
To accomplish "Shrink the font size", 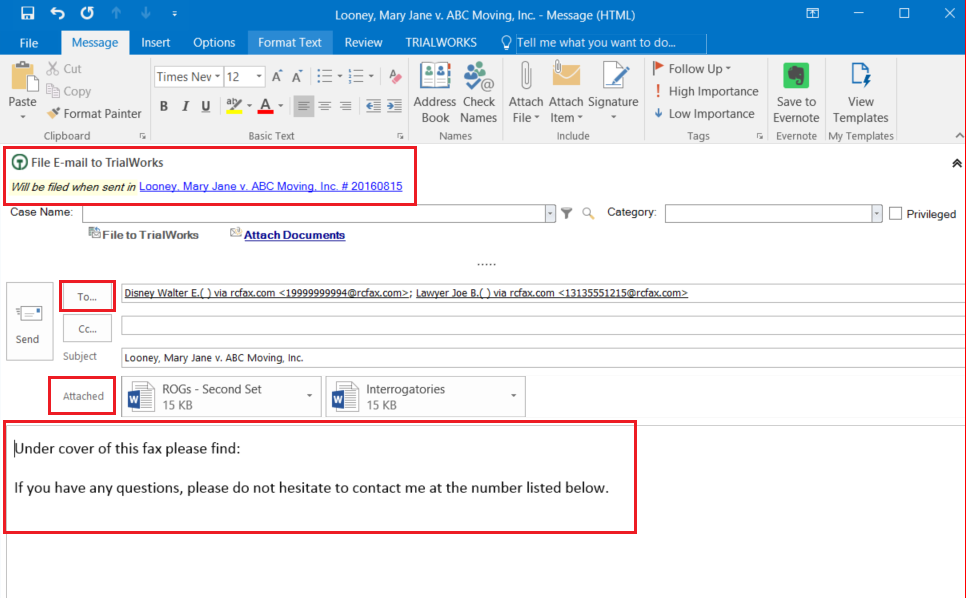I will pyautogui.click(x=297, y=76).
